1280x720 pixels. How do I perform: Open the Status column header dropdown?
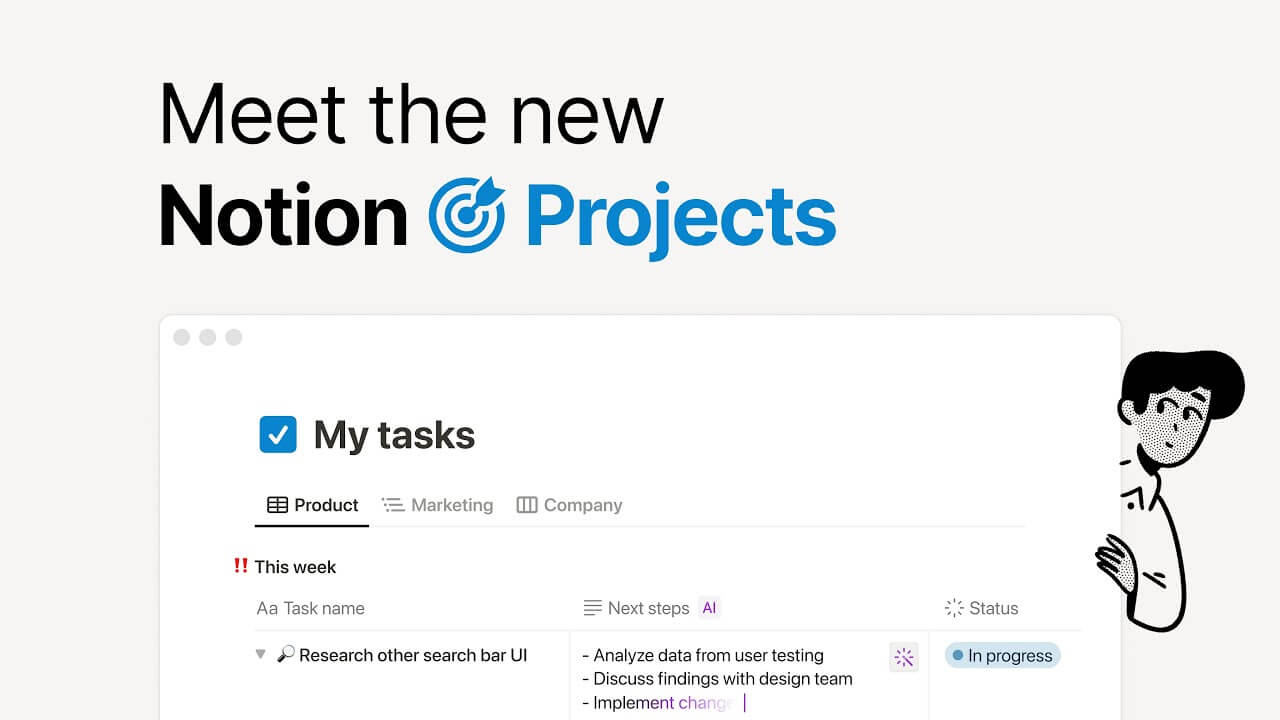point(992,608)
